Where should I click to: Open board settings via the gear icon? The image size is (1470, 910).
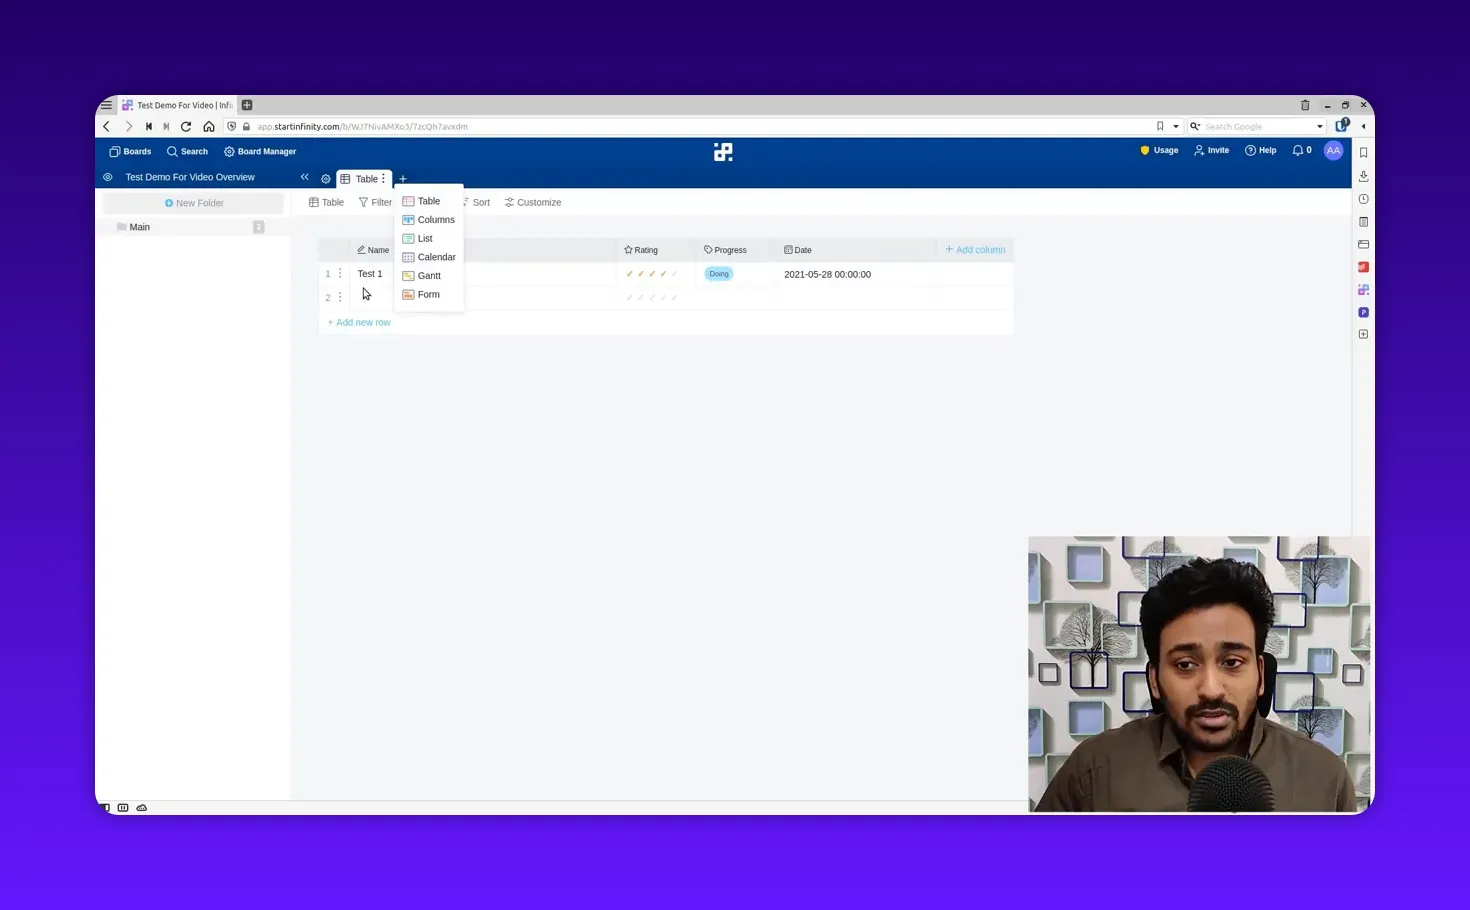click(325, 177)
